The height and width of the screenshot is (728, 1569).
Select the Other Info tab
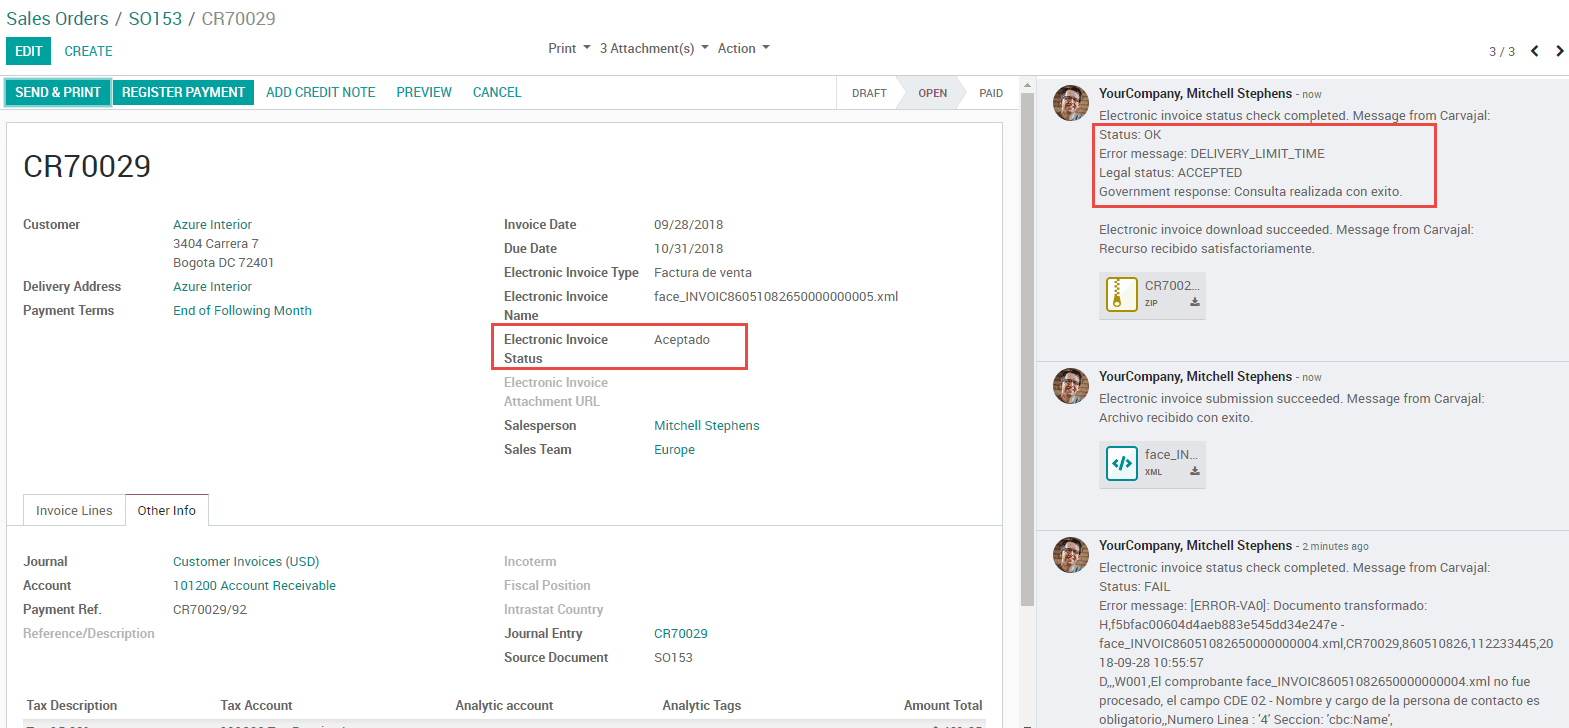click(167, 510)
